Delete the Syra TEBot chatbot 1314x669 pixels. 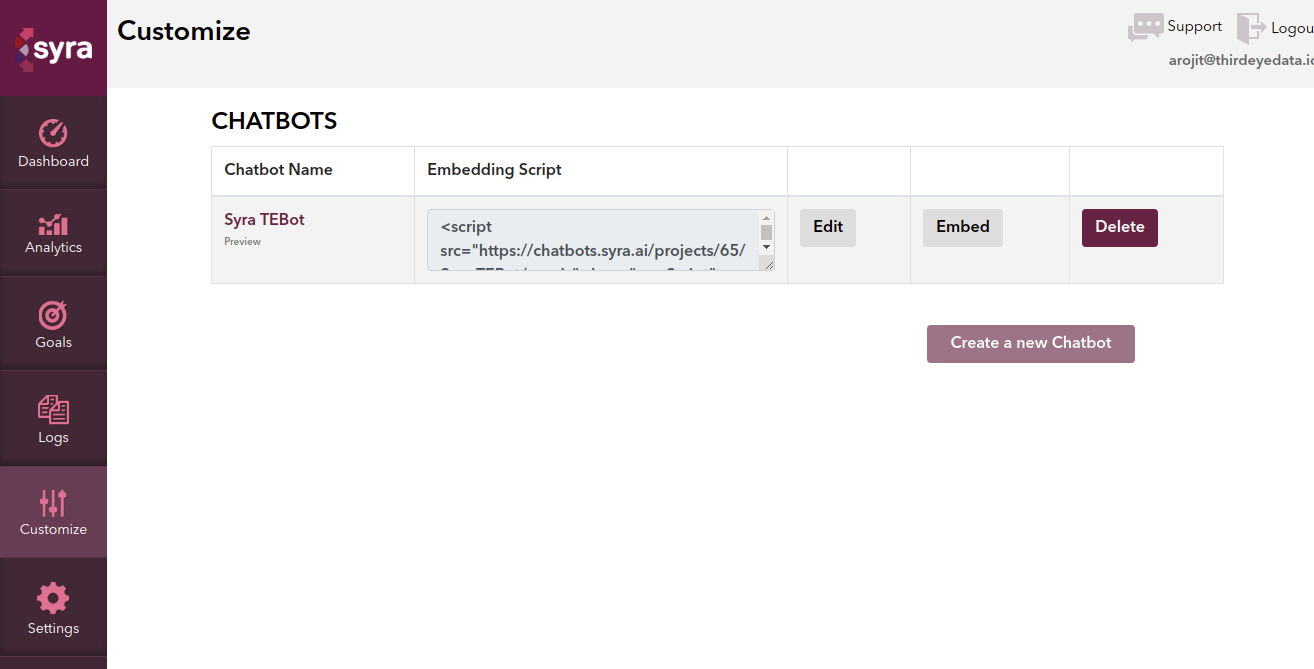pos(1119,227)
